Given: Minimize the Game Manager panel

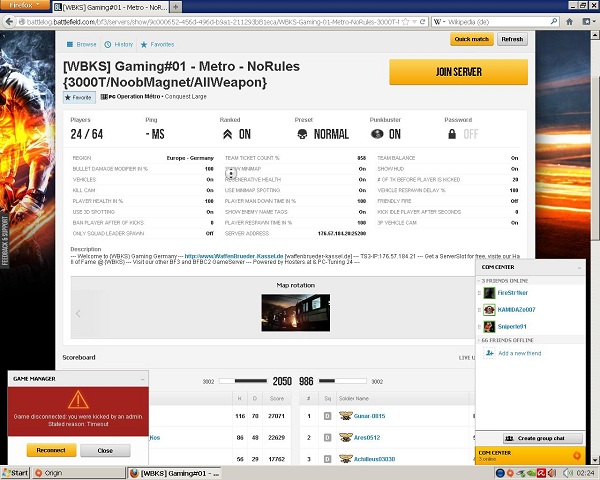Looking at the screenshot, I should pyautogui.click(x=143, y=379).
